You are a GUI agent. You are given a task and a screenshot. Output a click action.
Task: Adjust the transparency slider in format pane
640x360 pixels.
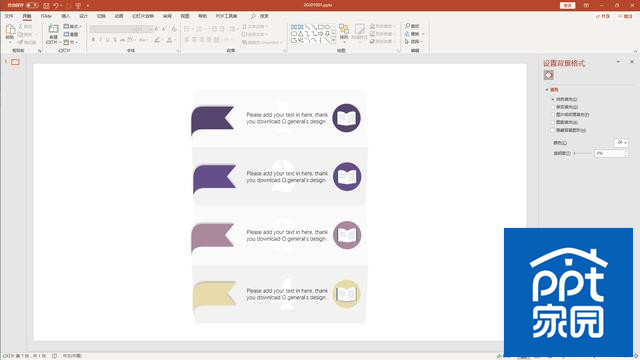[583, 153]
